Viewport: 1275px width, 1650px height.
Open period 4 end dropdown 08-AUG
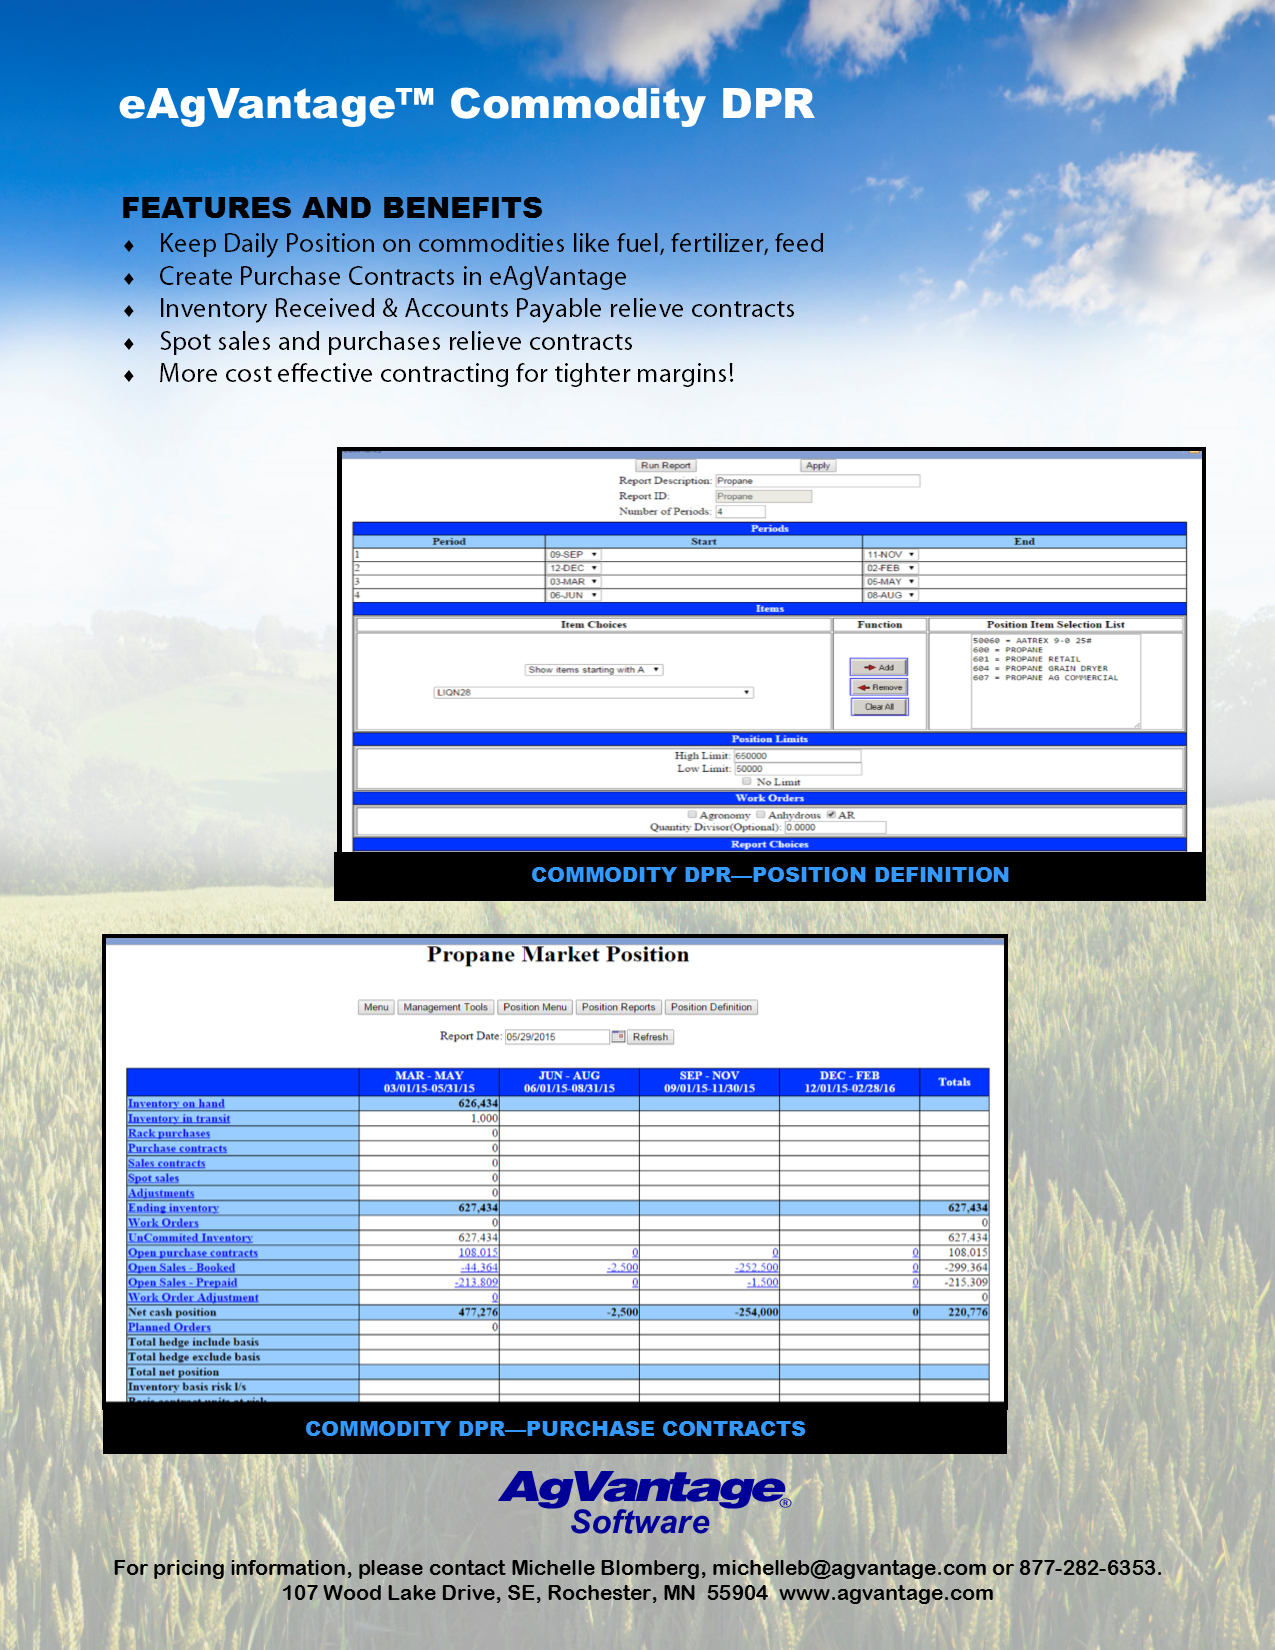pos(891,595)
